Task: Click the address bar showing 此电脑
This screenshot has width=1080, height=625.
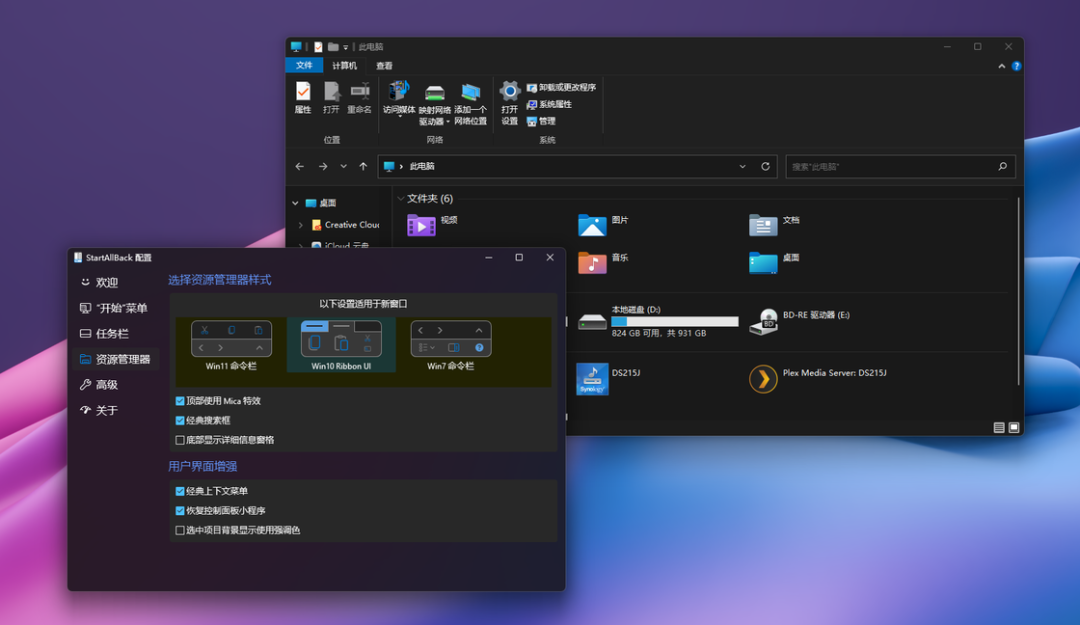Action: (577, 166)
